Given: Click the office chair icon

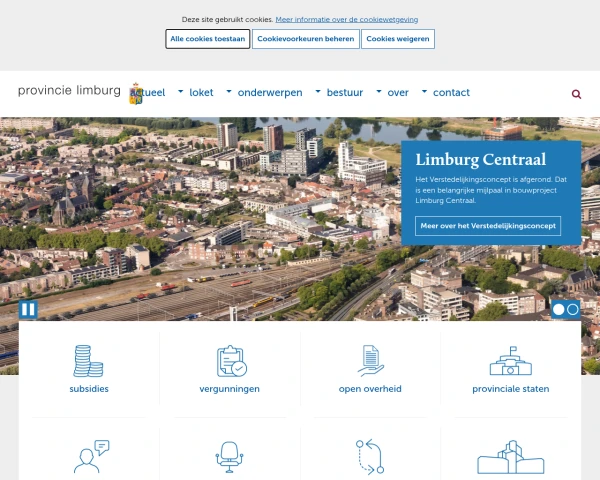Looking at the screenshot, I should 229,457.
